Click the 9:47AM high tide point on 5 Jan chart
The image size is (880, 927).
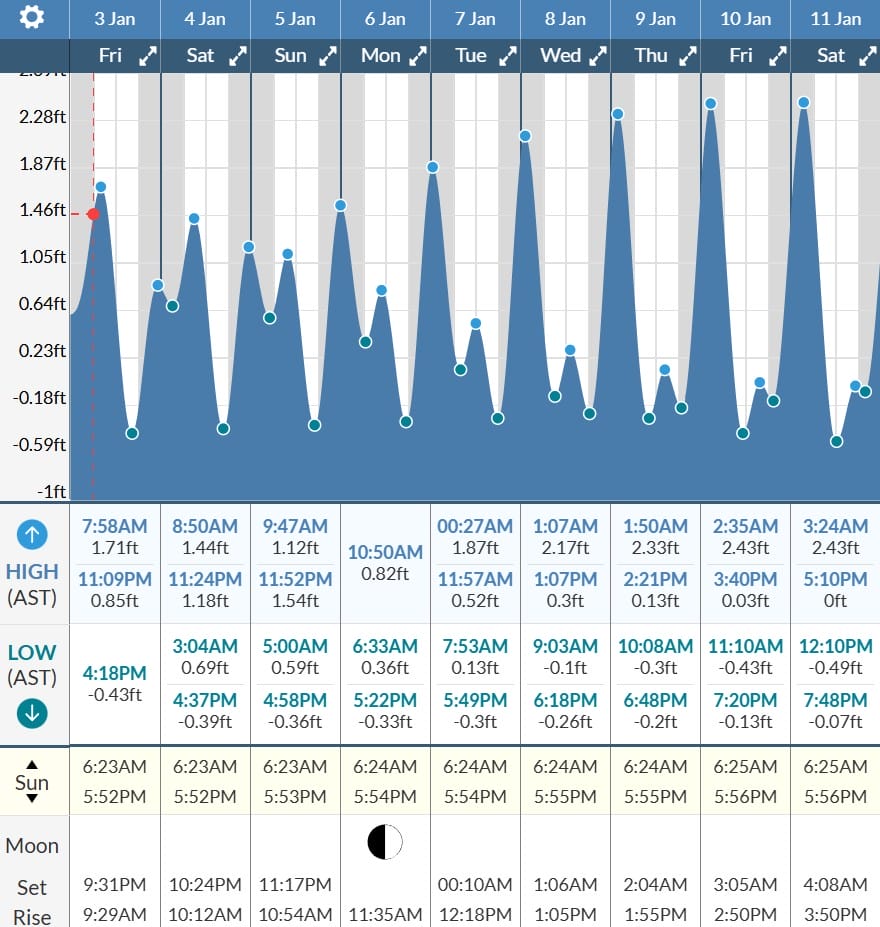[287, 254]
